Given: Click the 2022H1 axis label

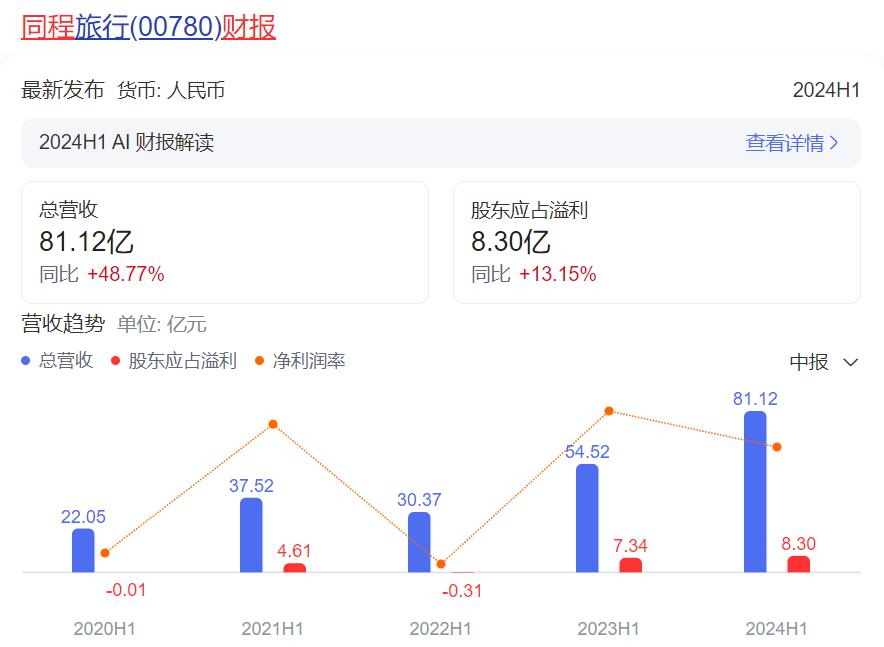Looking at the screenshot, I should [x=440, y=628].
